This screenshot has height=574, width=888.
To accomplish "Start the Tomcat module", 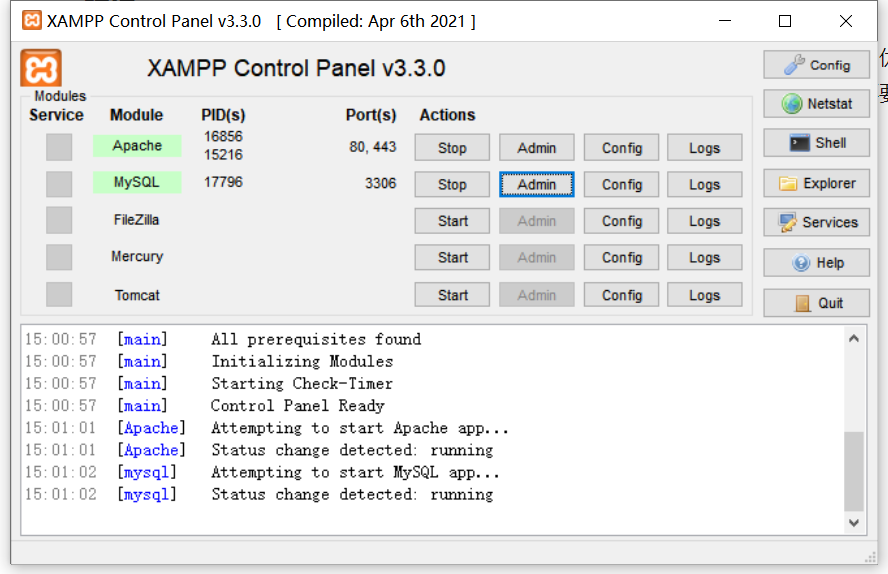I will click(452, 295).
